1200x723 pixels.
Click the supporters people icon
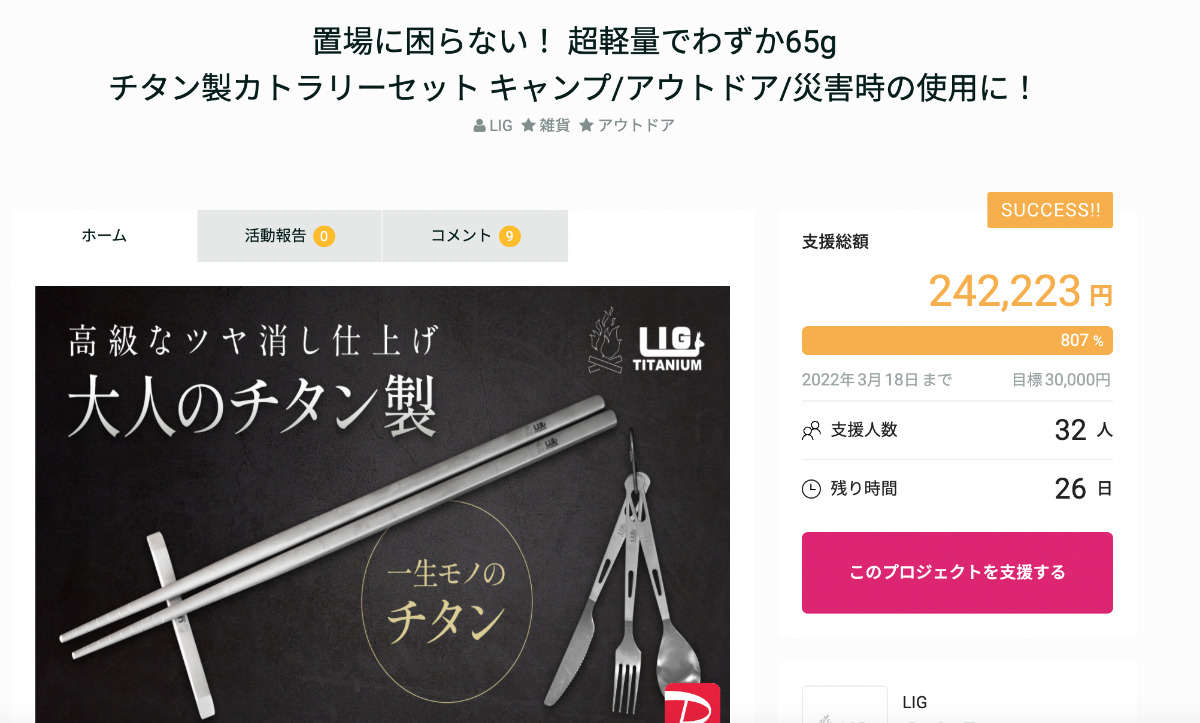811,431
